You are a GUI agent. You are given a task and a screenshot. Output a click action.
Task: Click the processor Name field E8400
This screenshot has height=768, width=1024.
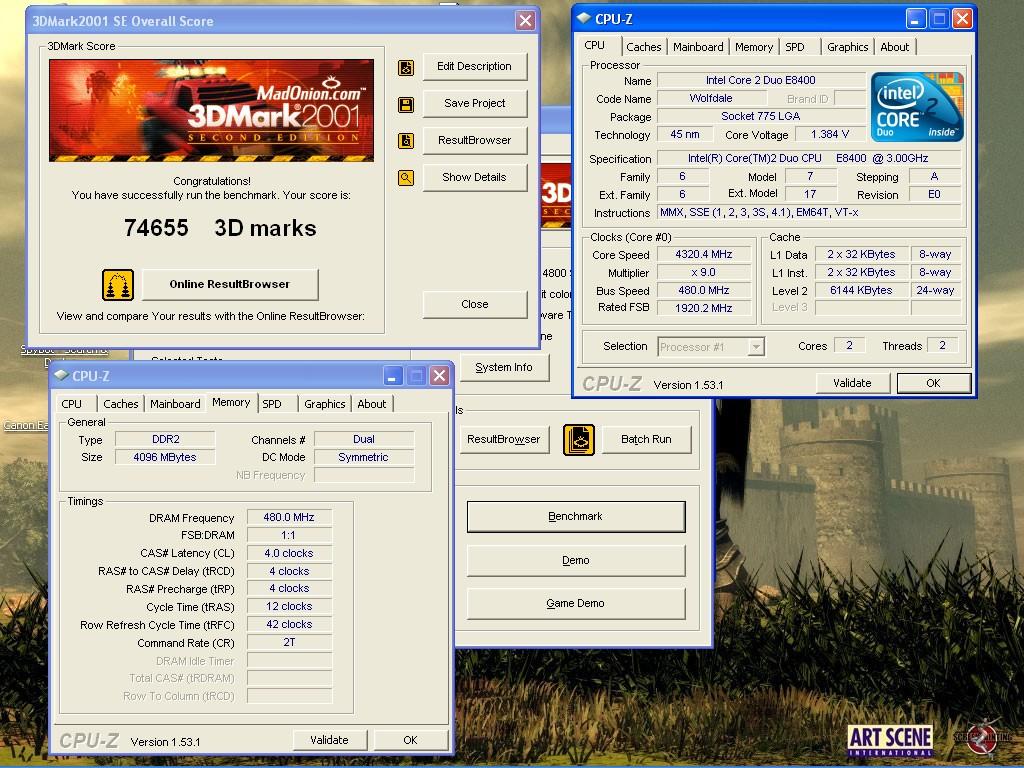[x=760, y=80]
